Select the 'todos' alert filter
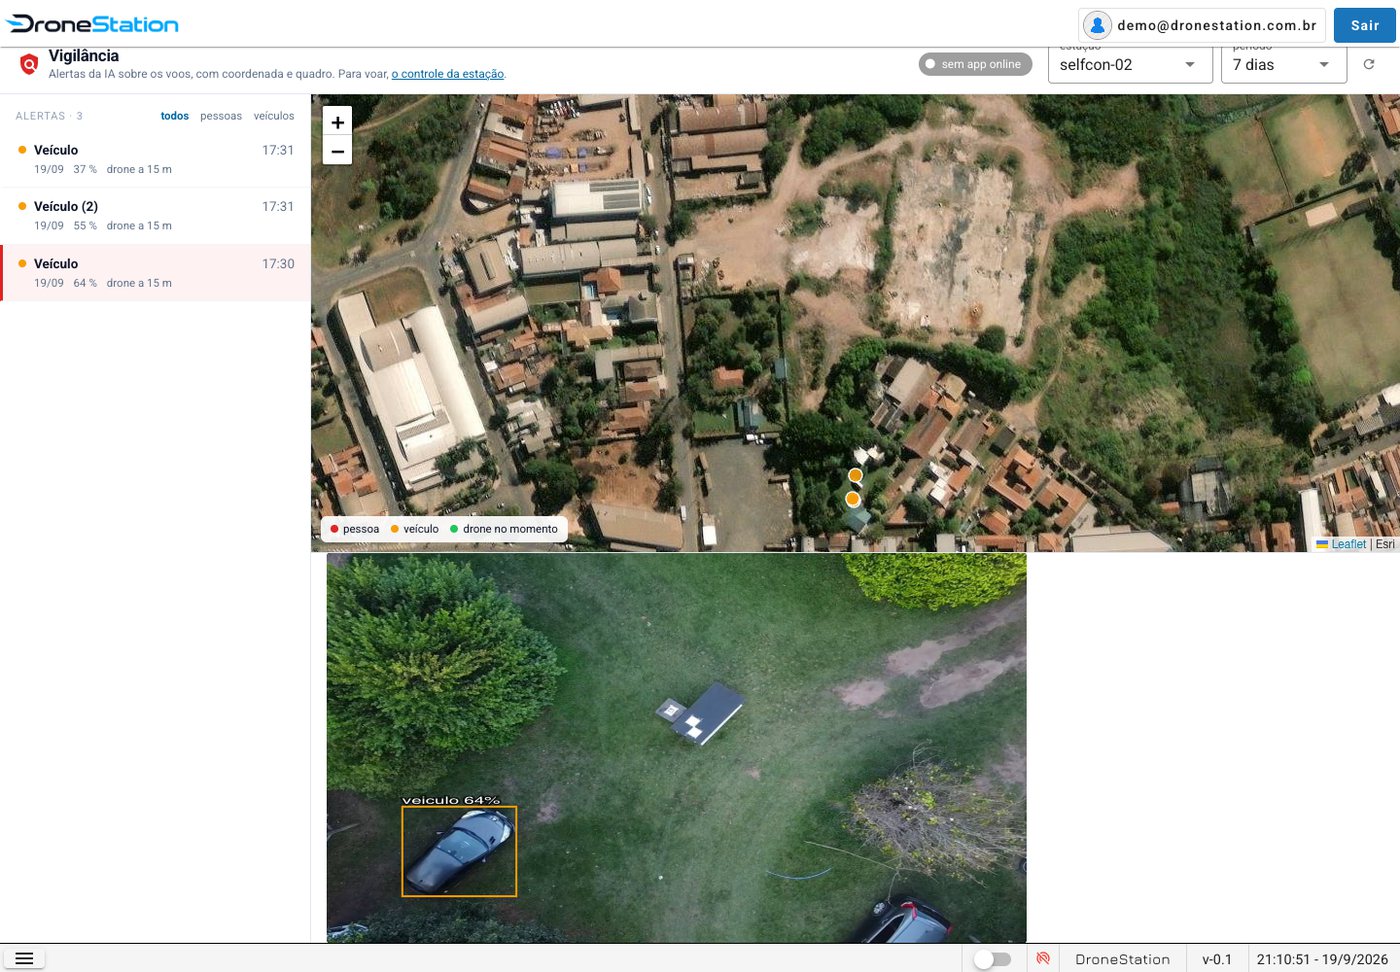1400x972 pixels. tap(175, 116)
